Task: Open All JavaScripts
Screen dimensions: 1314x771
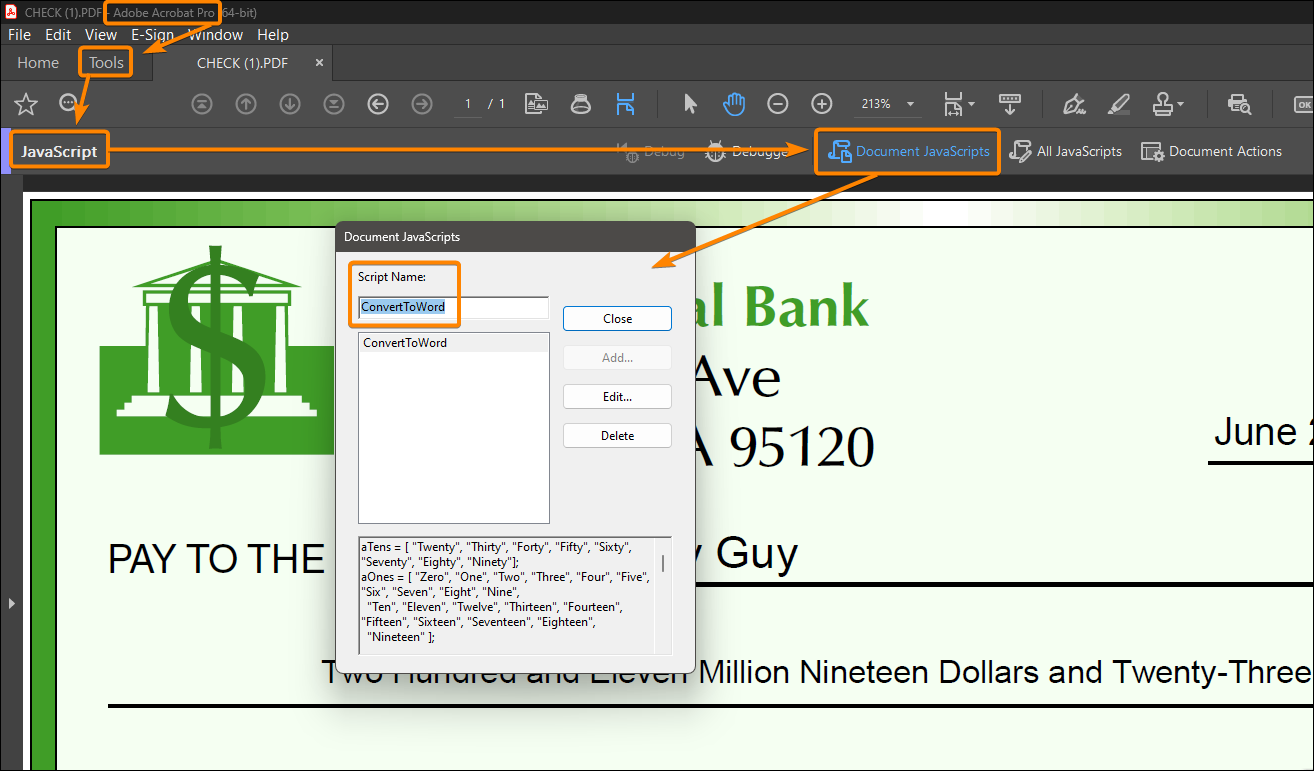Action: 1066,151
